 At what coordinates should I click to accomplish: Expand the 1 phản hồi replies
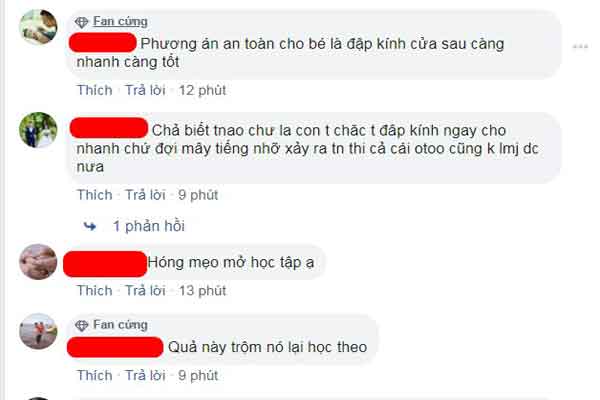tap(148, 226)
